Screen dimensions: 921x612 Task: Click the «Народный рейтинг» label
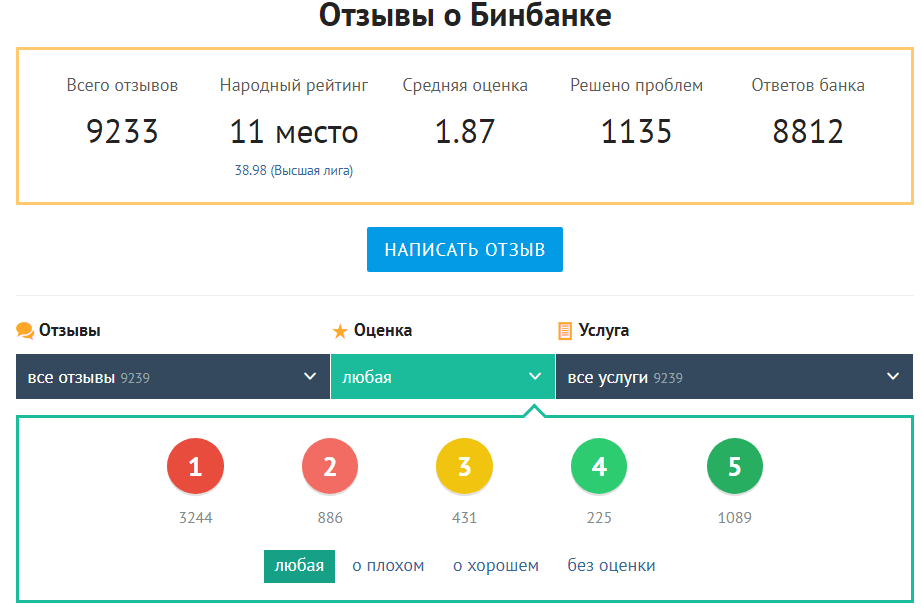(x=294, y=86)
